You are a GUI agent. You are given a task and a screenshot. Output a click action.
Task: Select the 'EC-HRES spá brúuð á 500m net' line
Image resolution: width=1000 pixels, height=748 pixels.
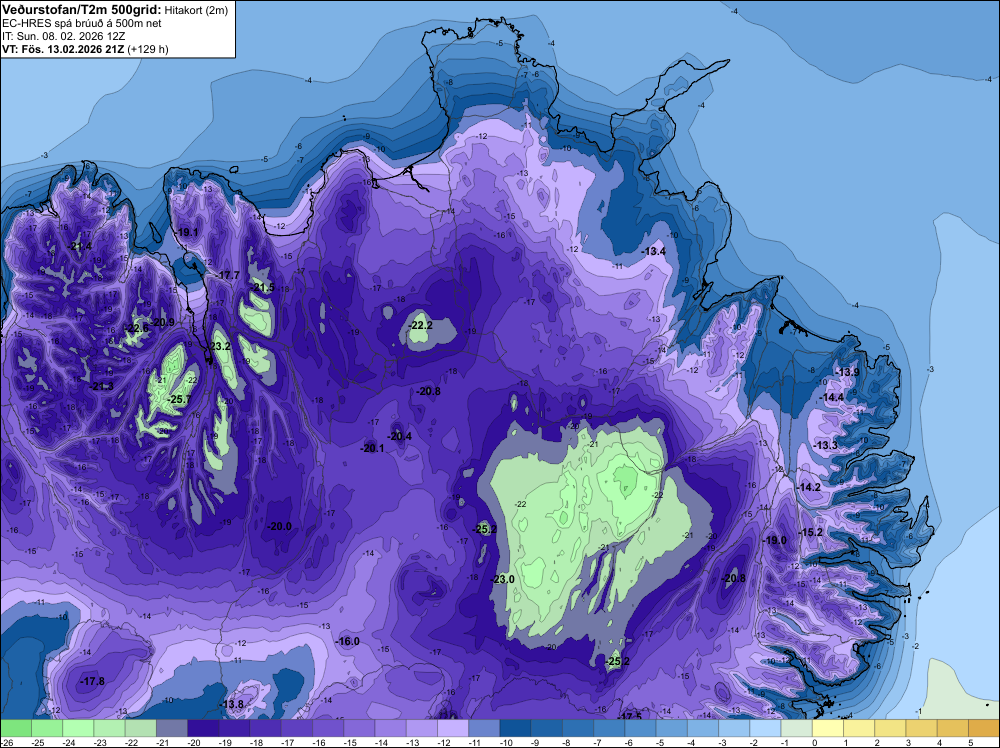[82, 24]
